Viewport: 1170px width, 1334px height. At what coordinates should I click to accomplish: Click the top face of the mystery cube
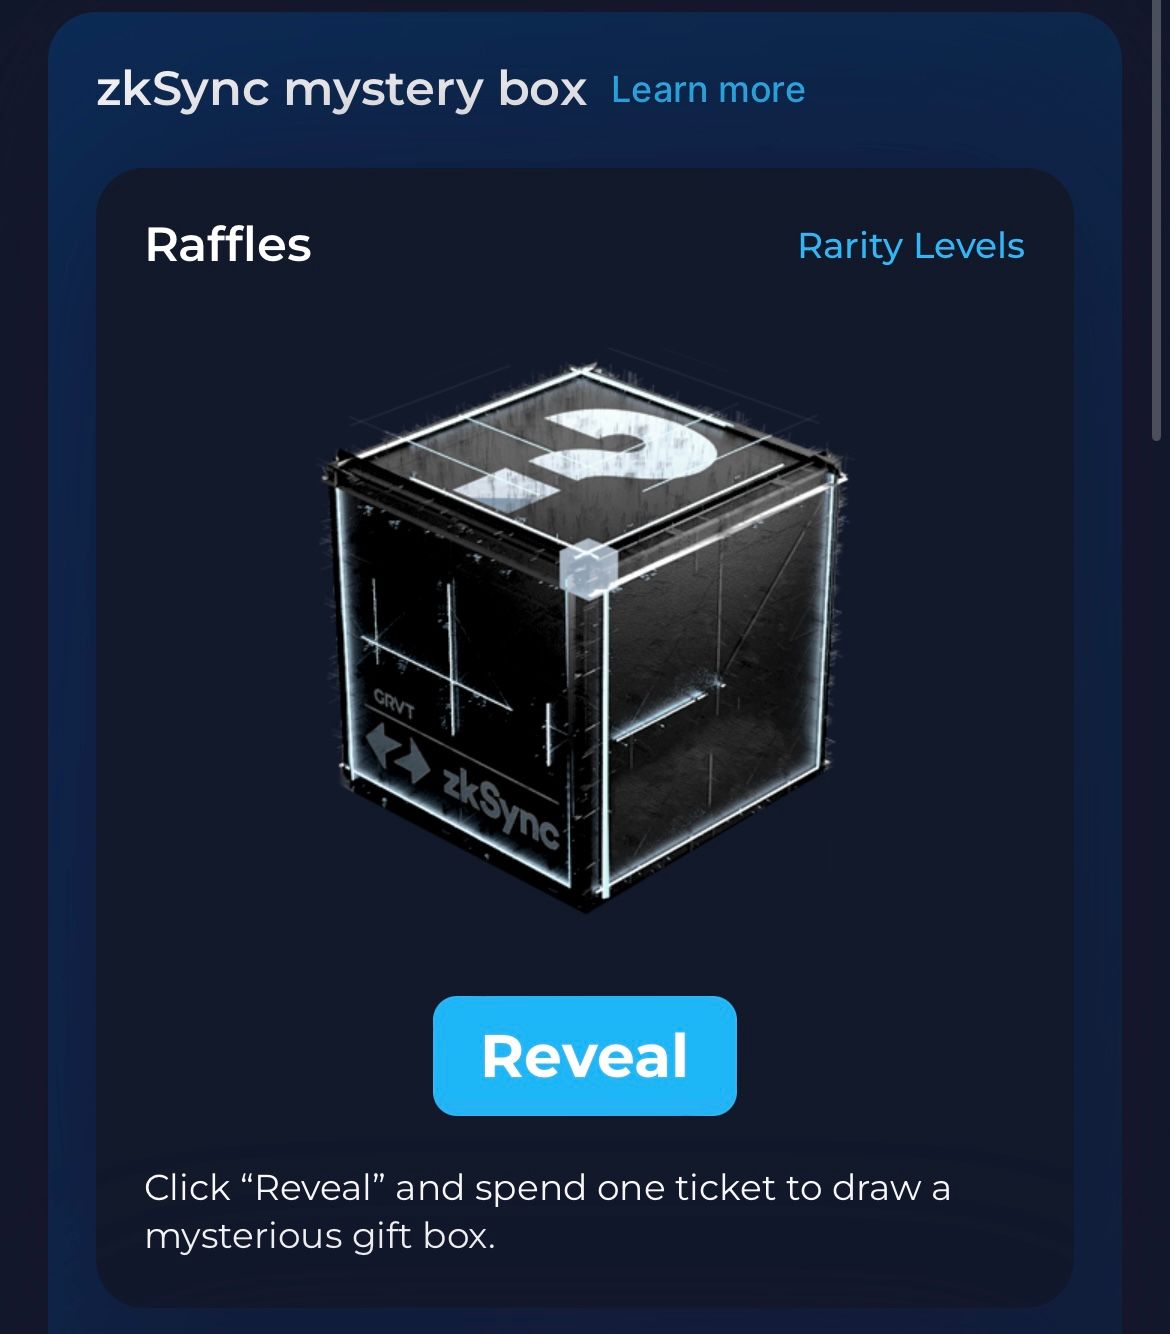point(585,460)
